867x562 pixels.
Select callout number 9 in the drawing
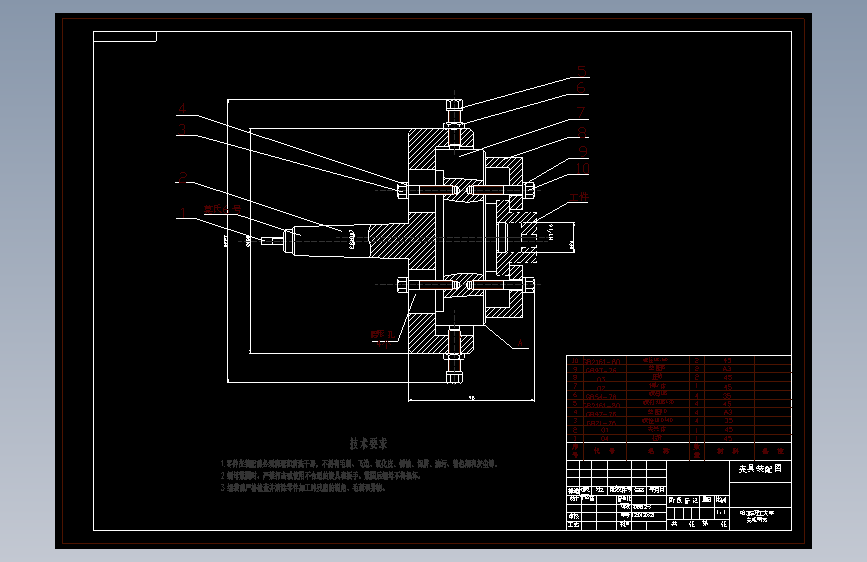point(583,150)
